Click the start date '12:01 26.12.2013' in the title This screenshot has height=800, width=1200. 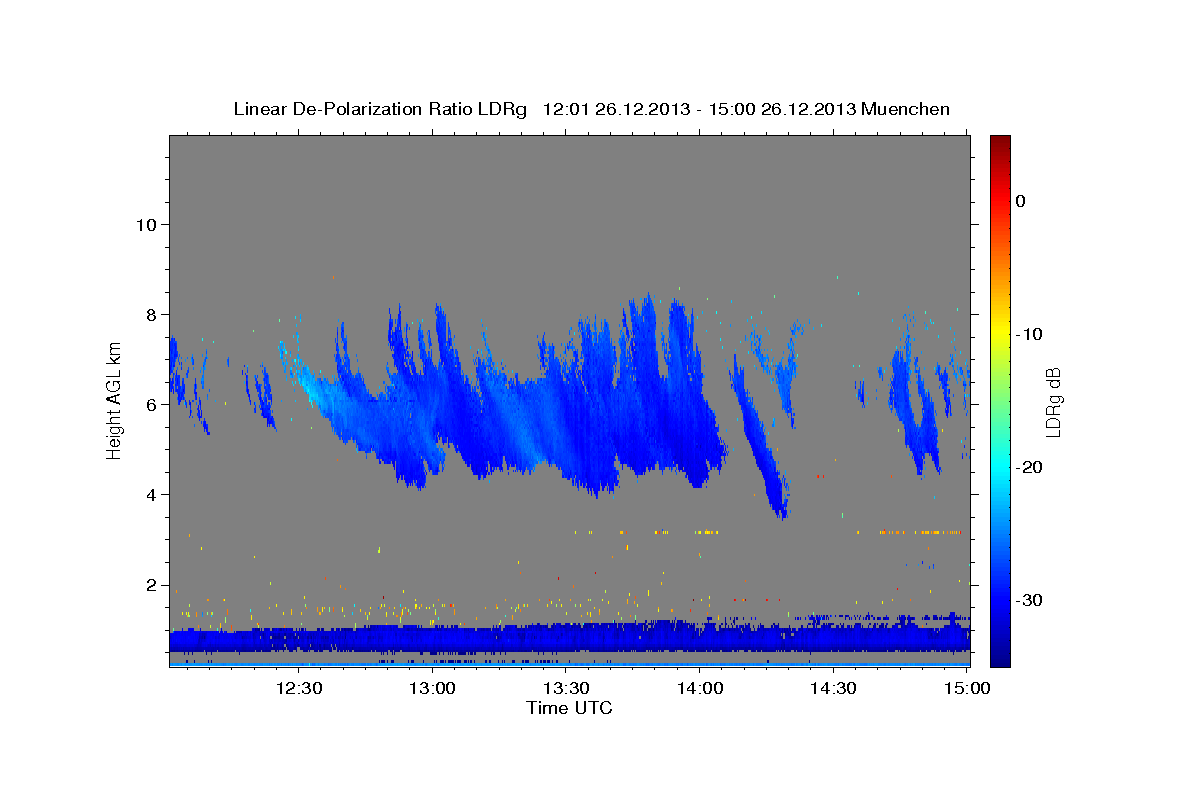click(x=614, y=109)
